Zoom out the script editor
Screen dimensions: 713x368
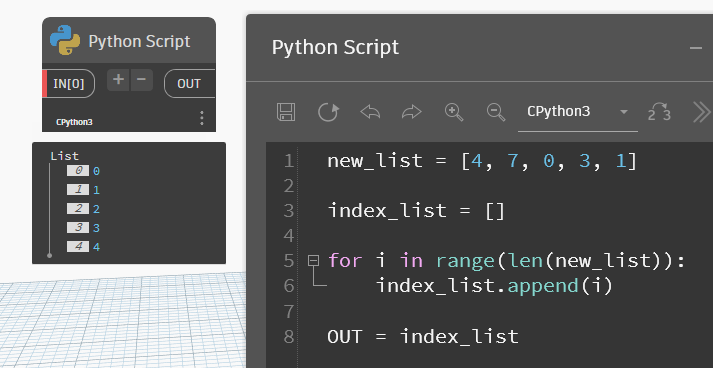pos(496,112)
